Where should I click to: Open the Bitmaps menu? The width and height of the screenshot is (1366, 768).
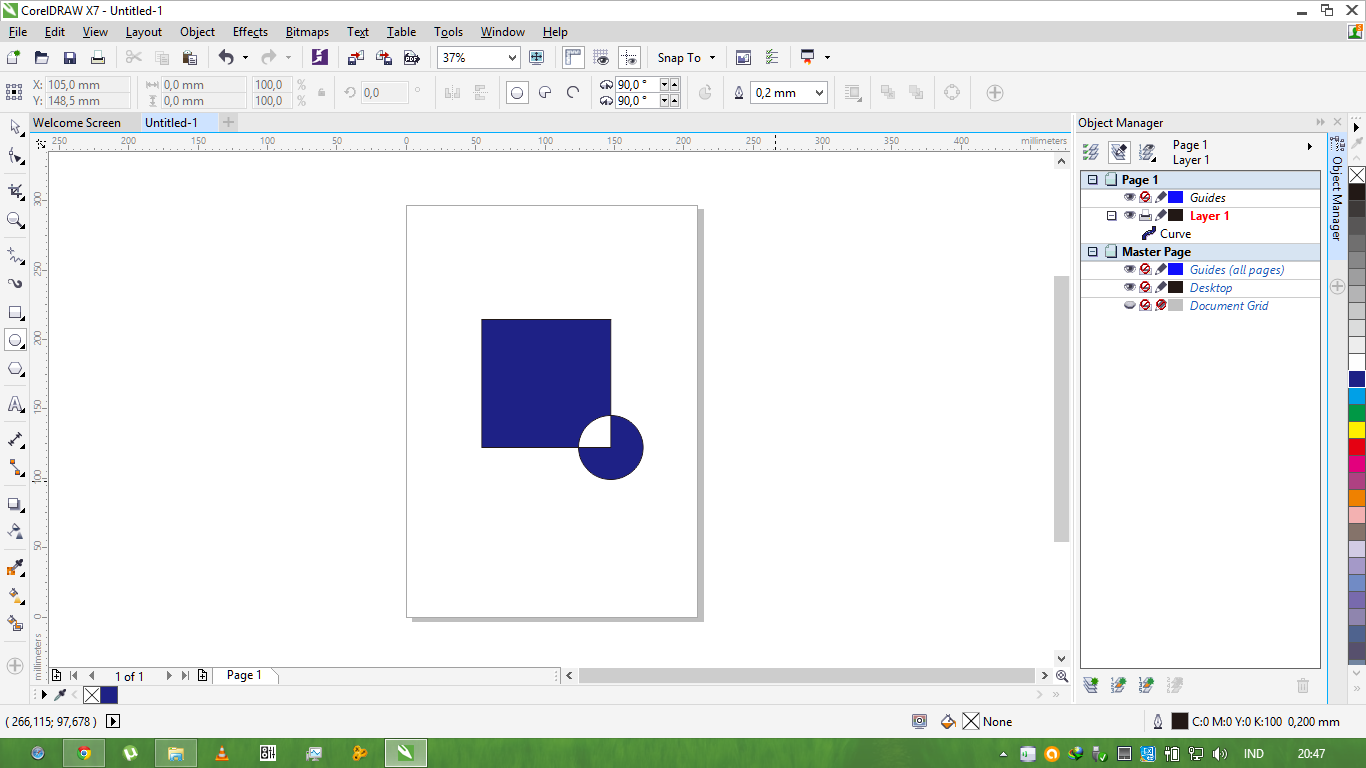click(307, 31)
